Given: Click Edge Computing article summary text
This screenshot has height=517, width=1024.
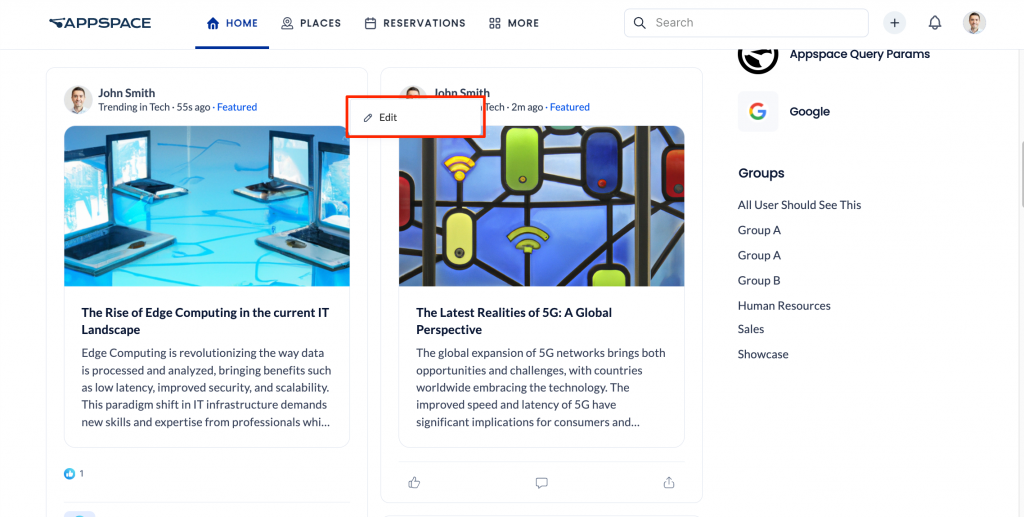Looking at the screenshot, I should [206, 388].
